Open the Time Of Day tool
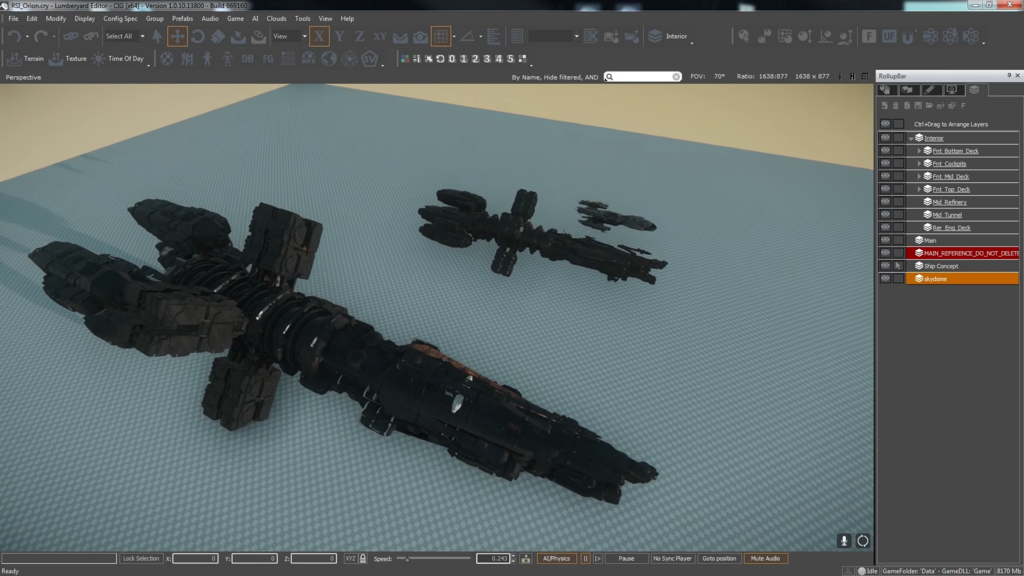 [119, 59]
